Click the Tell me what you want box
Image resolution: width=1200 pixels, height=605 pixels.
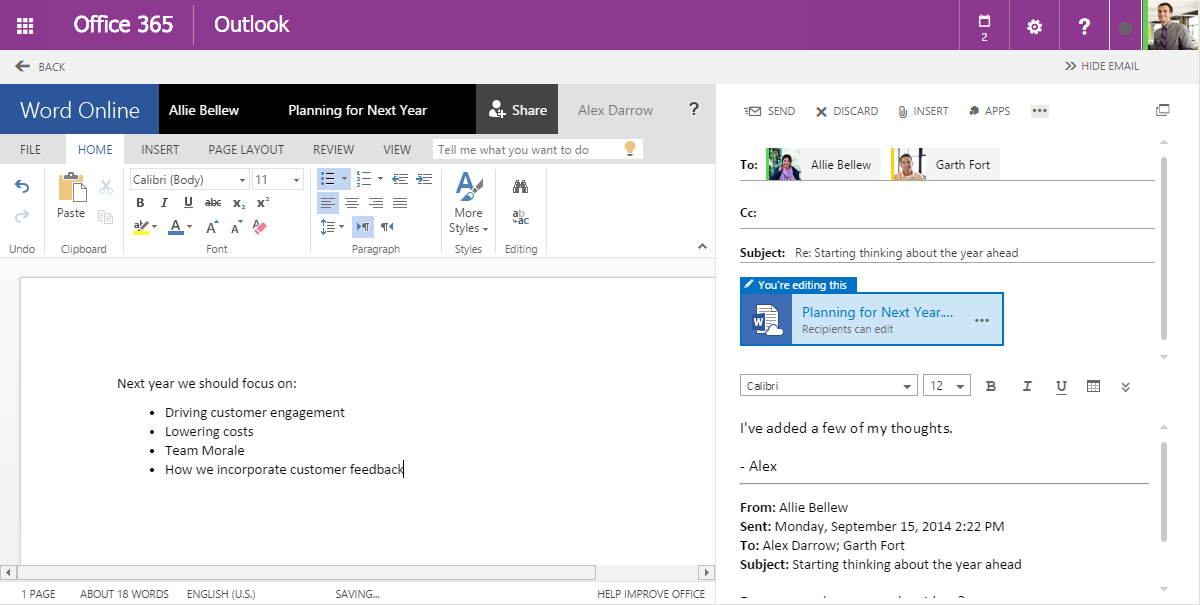coord(528,150)
